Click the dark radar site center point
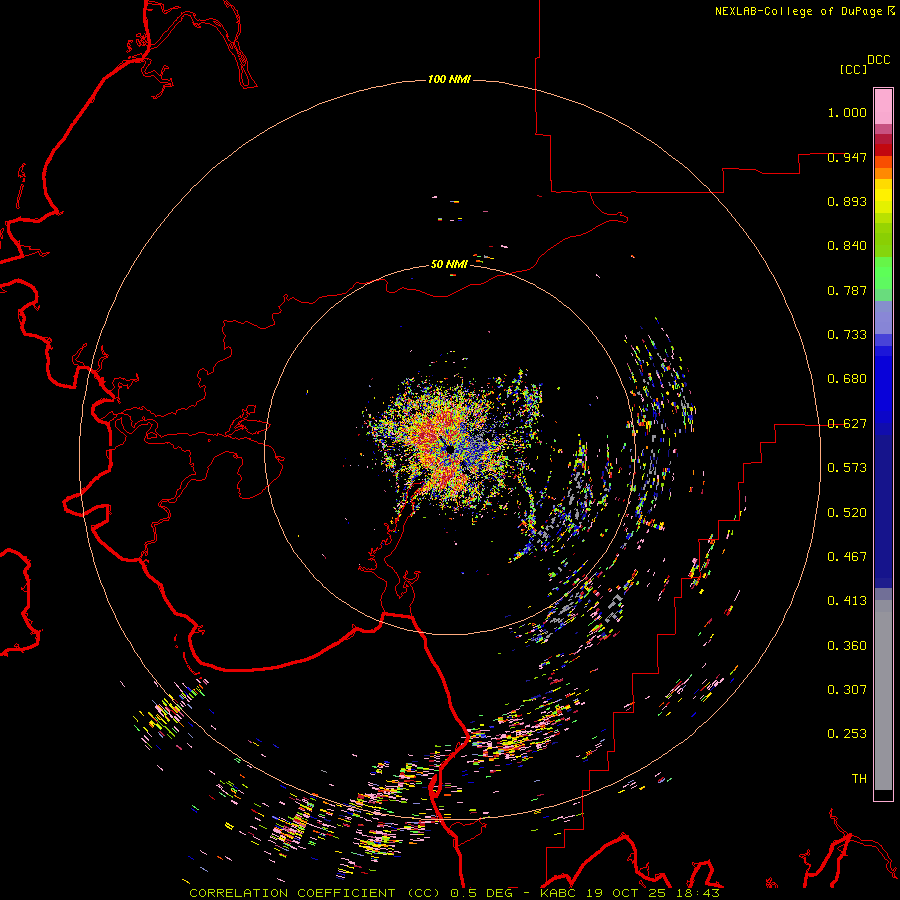The image size is (900, 900). (x=449, y=449)
